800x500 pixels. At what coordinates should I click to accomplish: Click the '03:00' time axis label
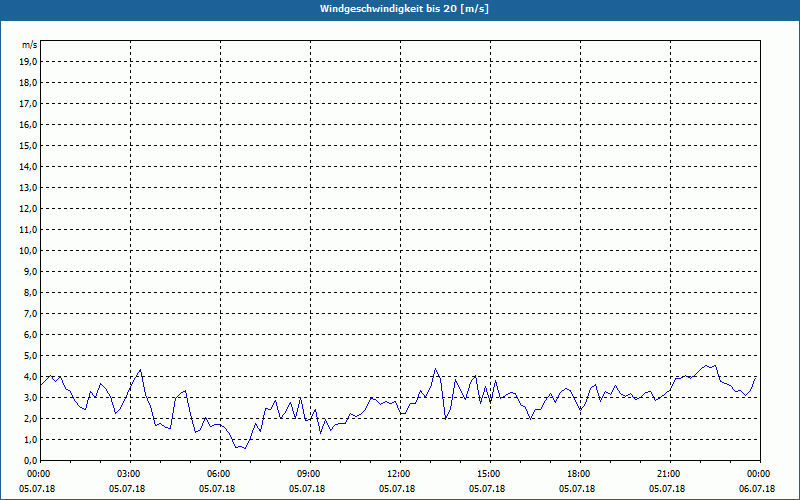coord(131,473)
